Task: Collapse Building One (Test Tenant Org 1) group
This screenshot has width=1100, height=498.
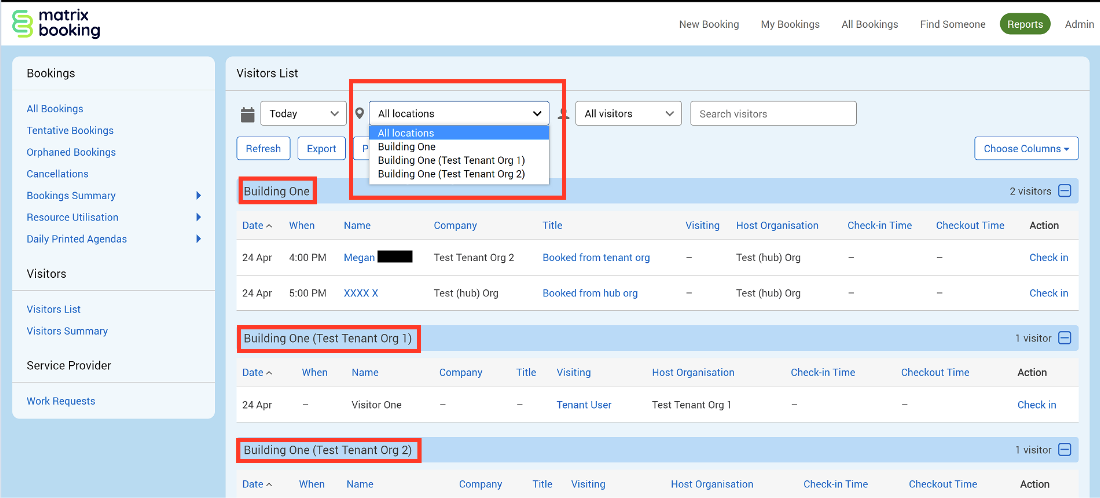Action: [1064, 338]
